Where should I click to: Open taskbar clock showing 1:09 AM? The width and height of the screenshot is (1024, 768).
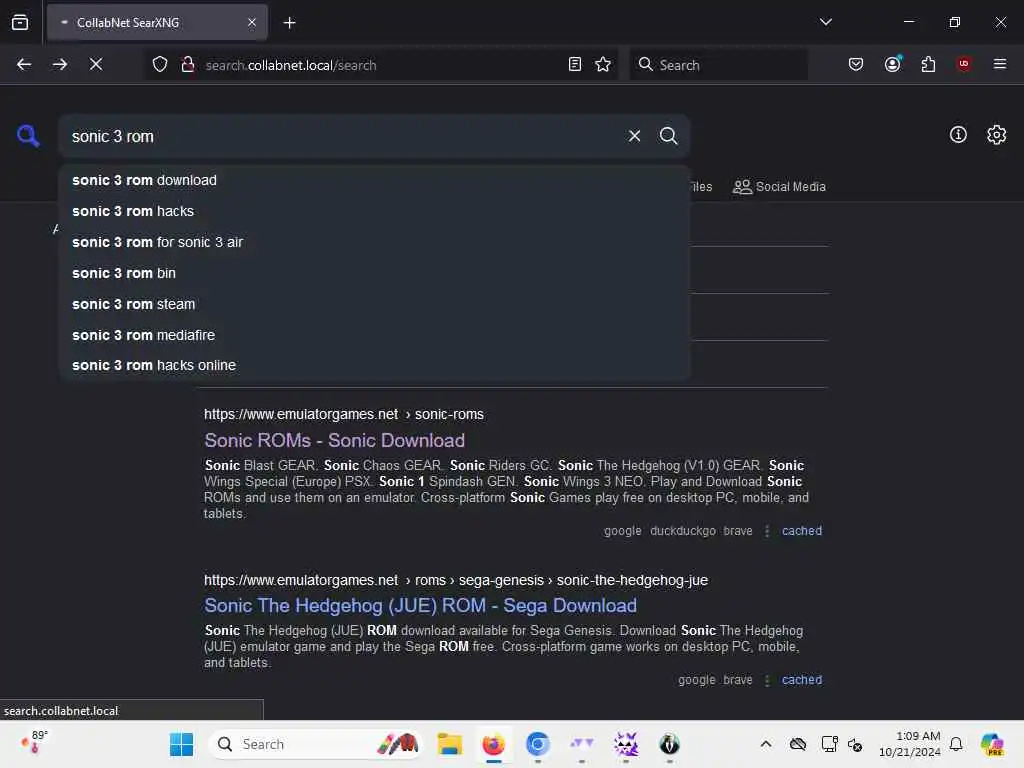click(910, 744)
